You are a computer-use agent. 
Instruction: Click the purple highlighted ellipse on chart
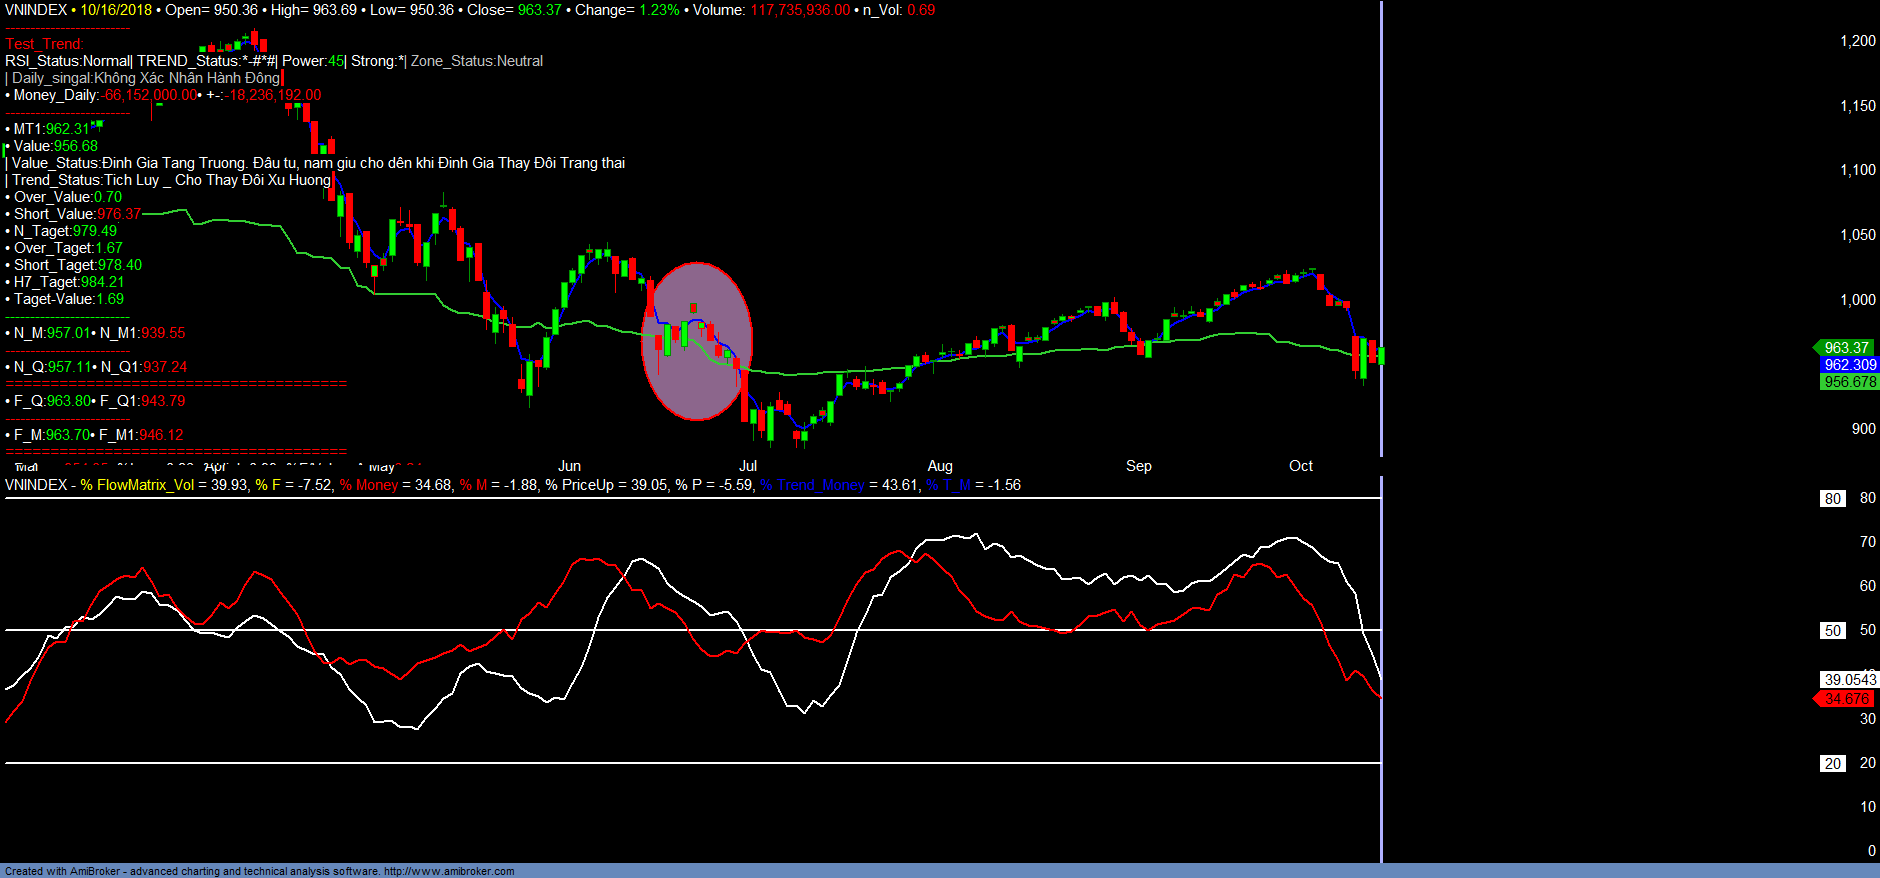[x=696, y=341]
